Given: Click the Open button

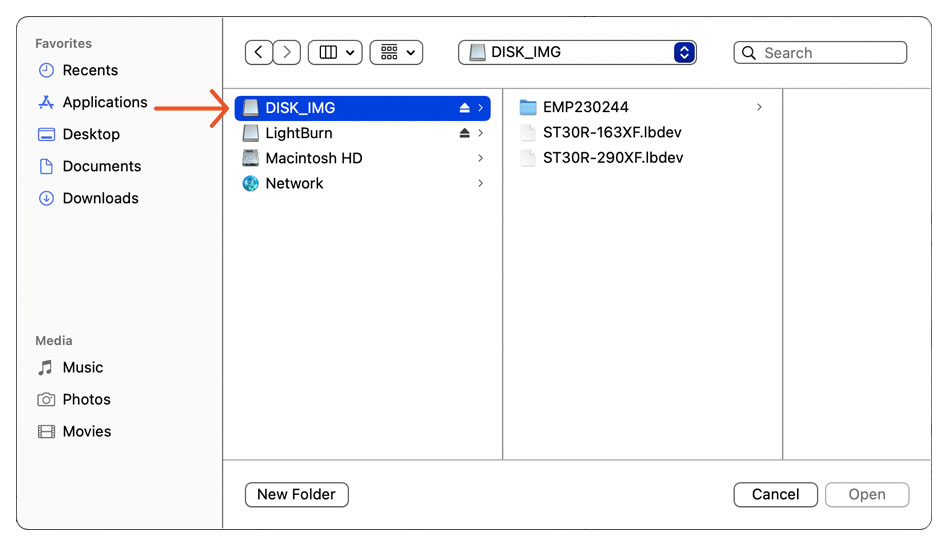Looking at the screenshot, I should (867, 495).
